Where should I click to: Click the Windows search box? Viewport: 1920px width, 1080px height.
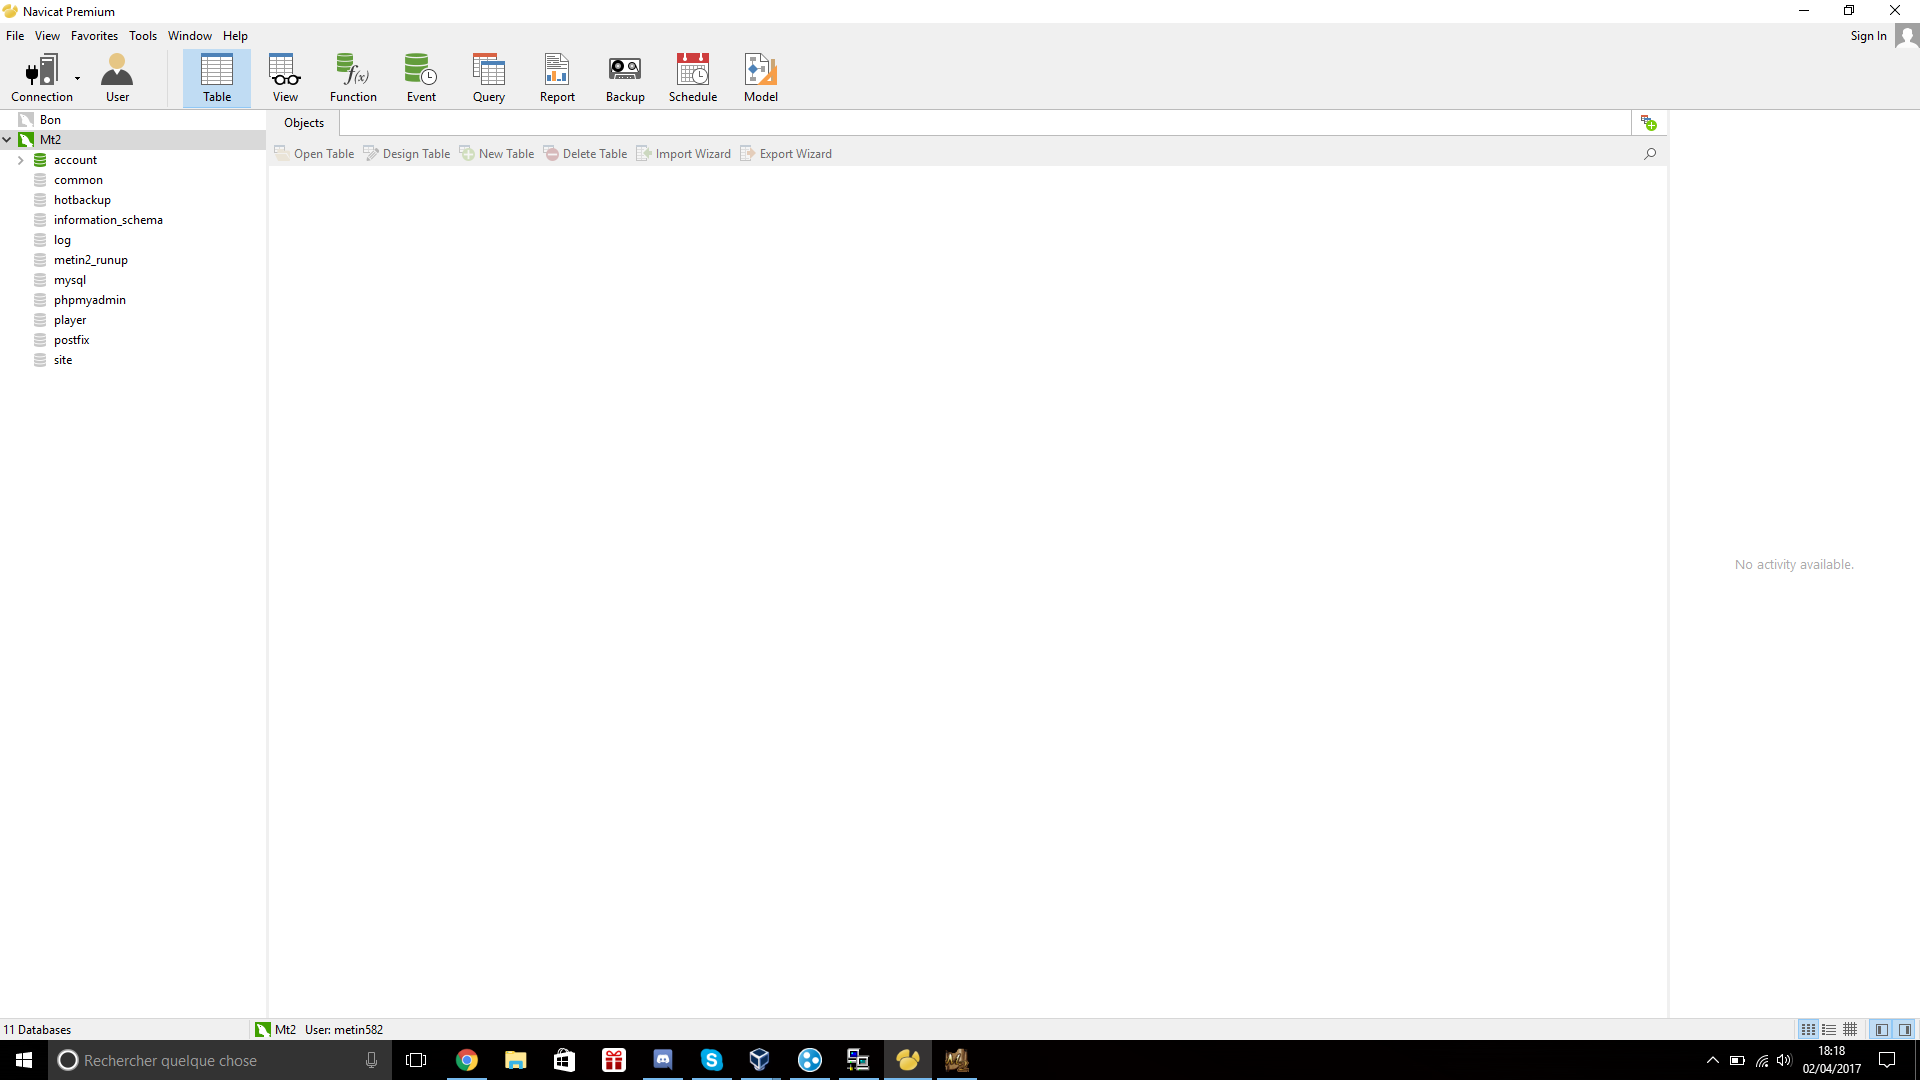[220, 1060]
